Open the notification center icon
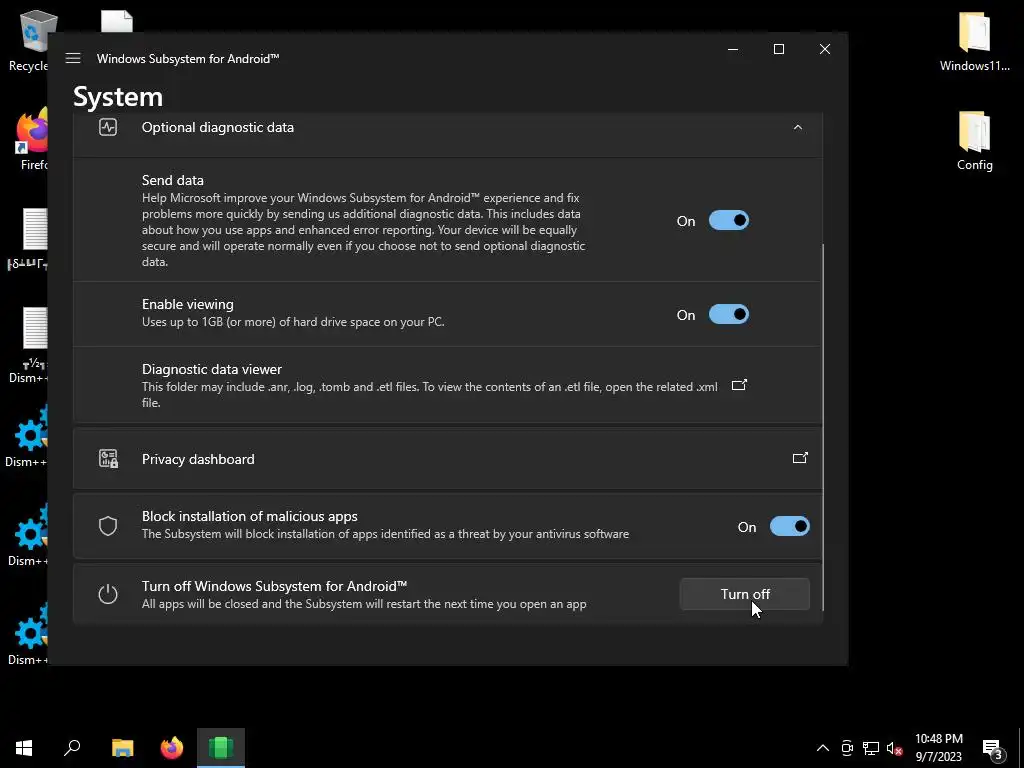 pos(993,750)
